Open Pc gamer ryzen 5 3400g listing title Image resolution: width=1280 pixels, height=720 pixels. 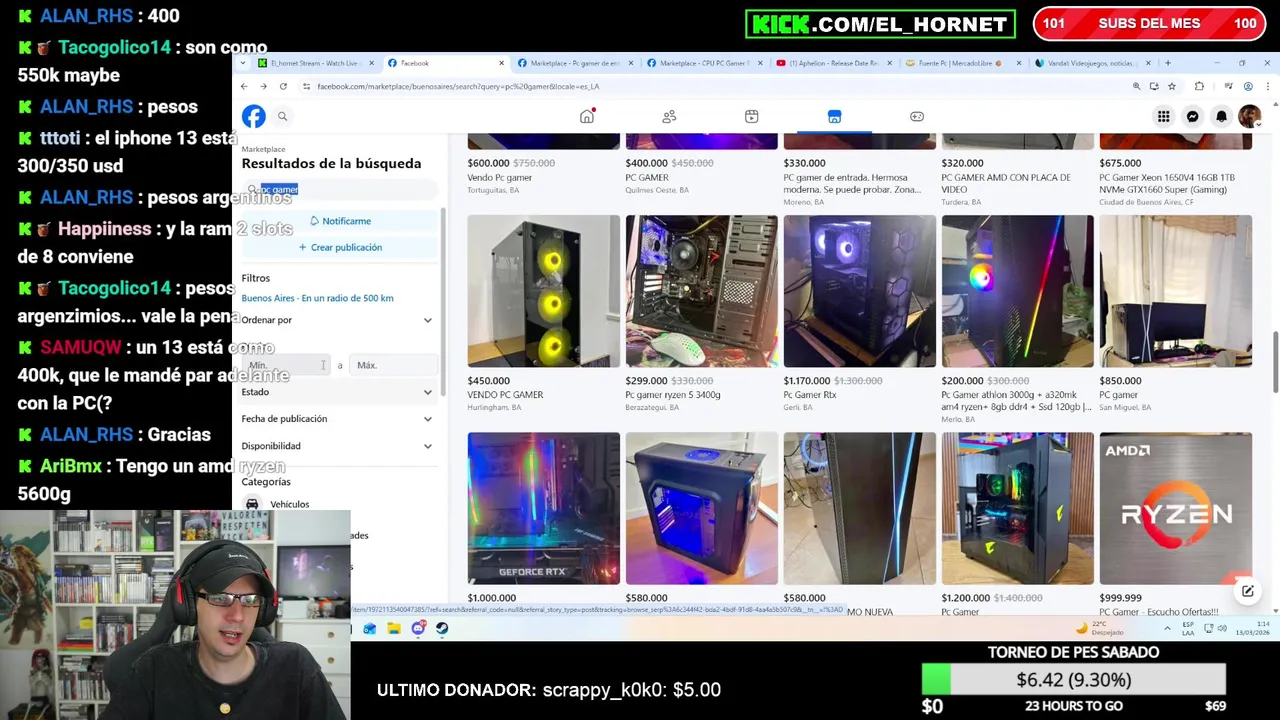pyautogui.click(x=673, y=395)
